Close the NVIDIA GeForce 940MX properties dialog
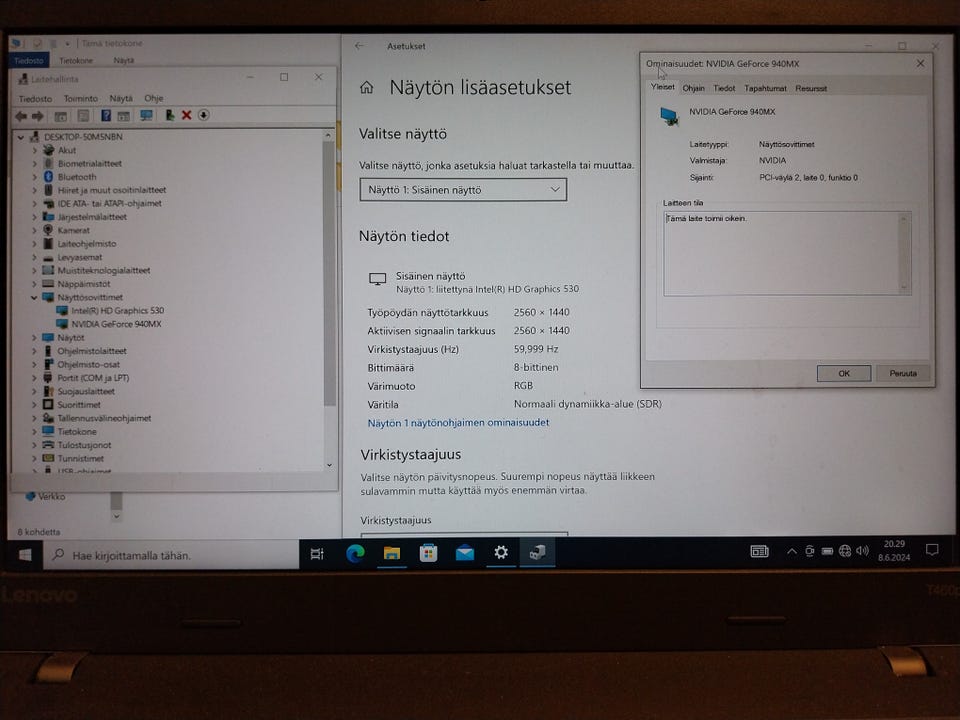This screenshot has height=720, width=960. point(920,64)
